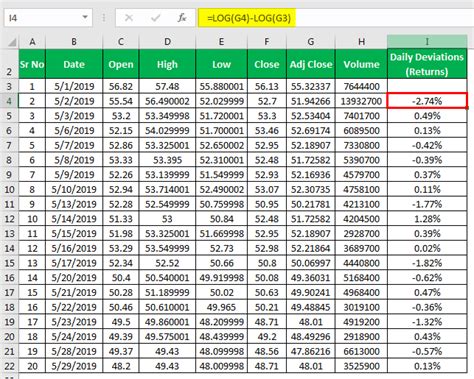Select the returns cell 1.28%
Image resolution: width=474 pixels, height=379 pixels.
click(427, 219)
